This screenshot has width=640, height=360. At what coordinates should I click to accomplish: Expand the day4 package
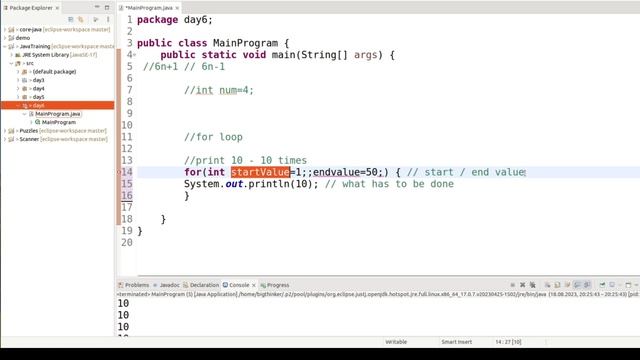click(18, 88)
